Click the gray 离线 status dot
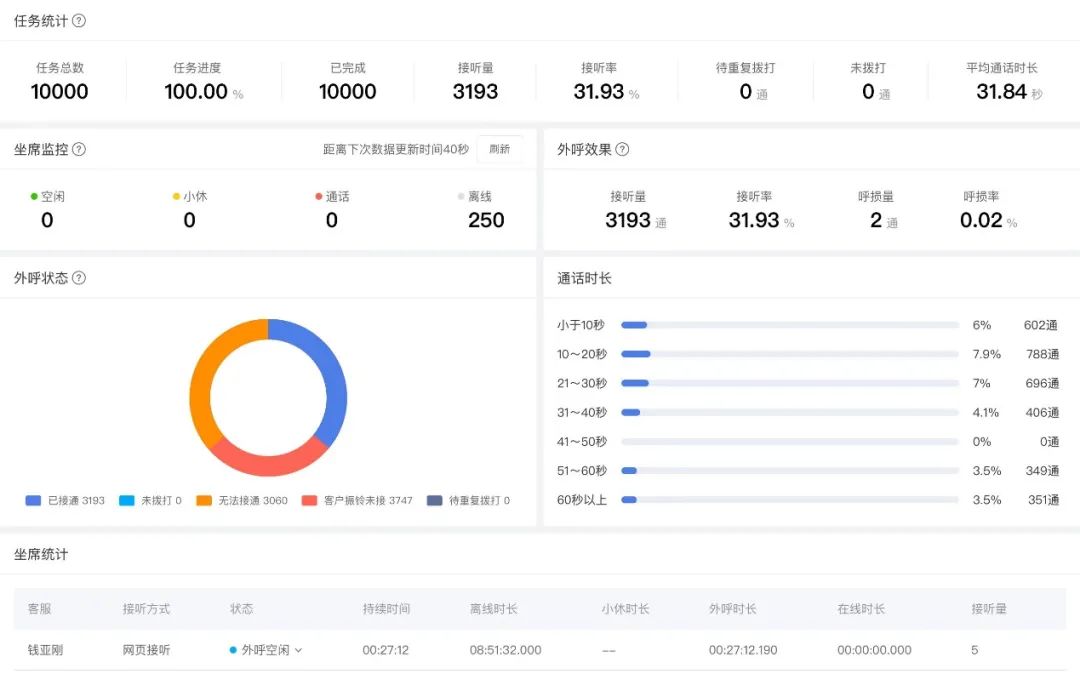This screenshot has height=691, width=1080. tap(461, 196)
